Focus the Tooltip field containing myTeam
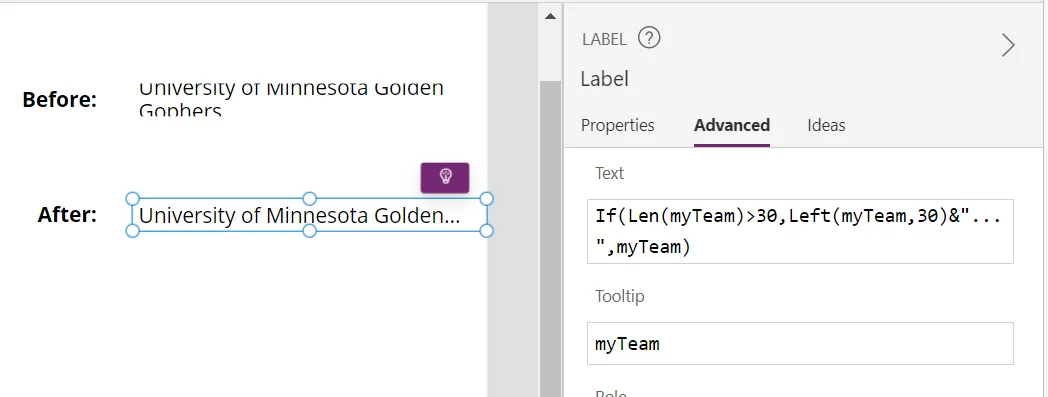This screenshot has width=1048, height=397. click(x=800, y=344)
